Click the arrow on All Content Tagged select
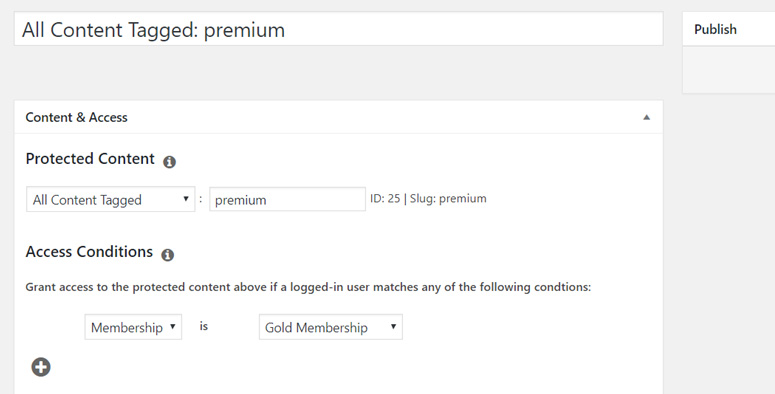This screenshot has height=394, width=775. click(x=186, y=199)
